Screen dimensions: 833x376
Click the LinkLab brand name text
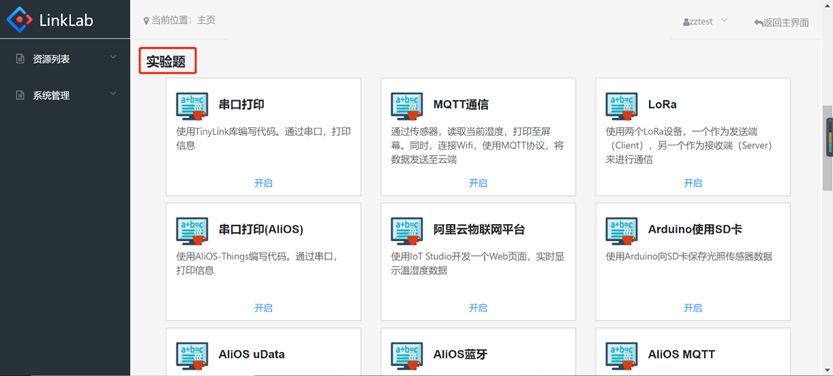pos(66,20)
